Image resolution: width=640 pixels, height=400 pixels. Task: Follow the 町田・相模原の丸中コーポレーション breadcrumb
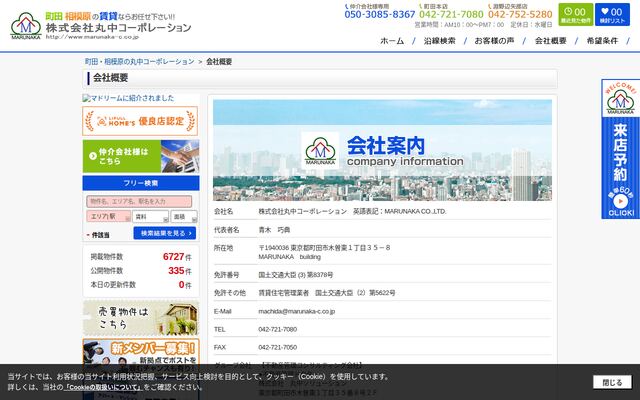140,62
